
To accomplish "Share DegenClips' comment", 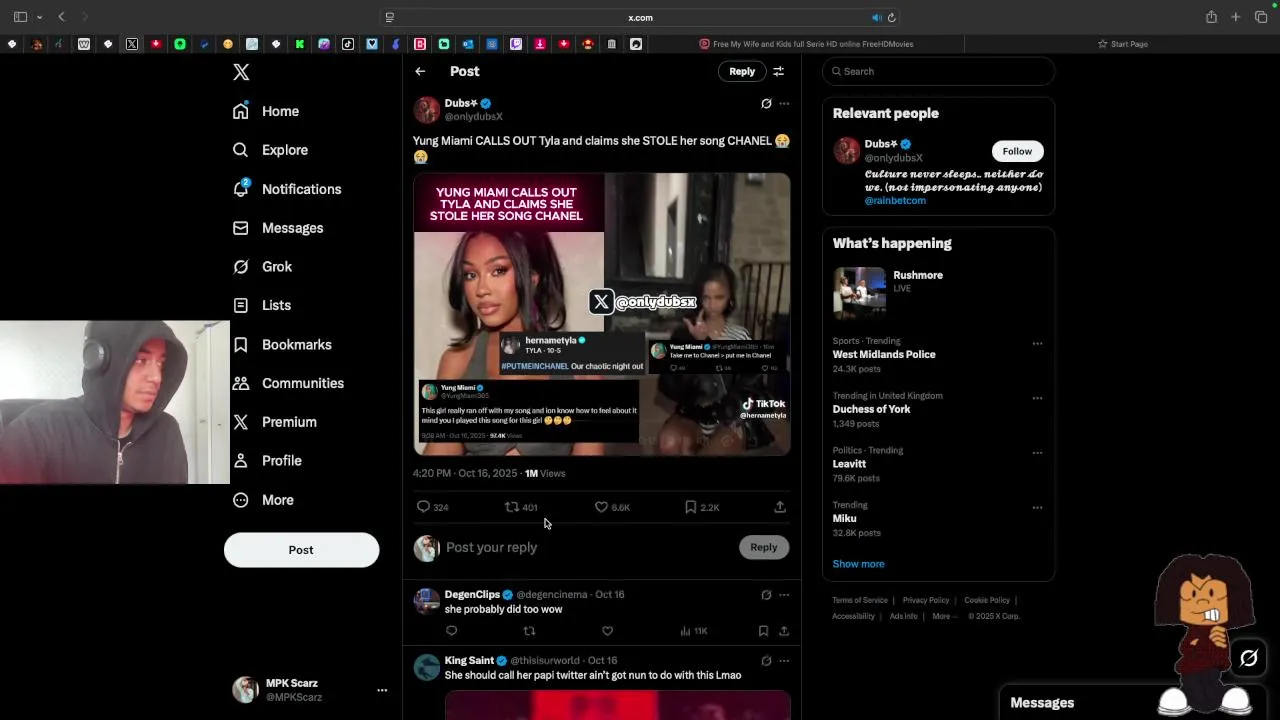I will pos(784,631).
